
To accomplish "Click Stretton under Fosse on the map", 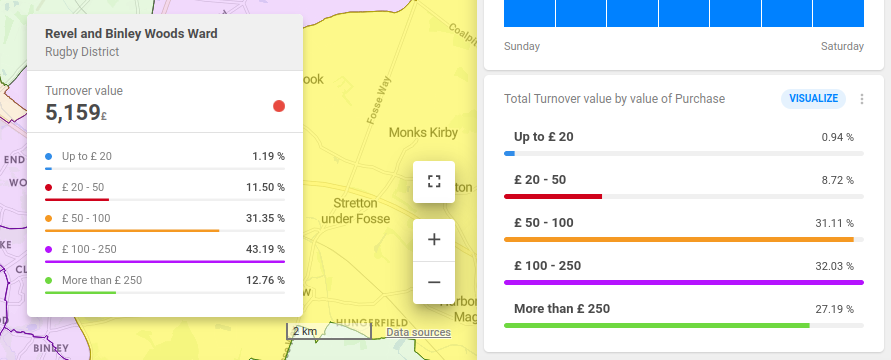I will tap(356, 211).
